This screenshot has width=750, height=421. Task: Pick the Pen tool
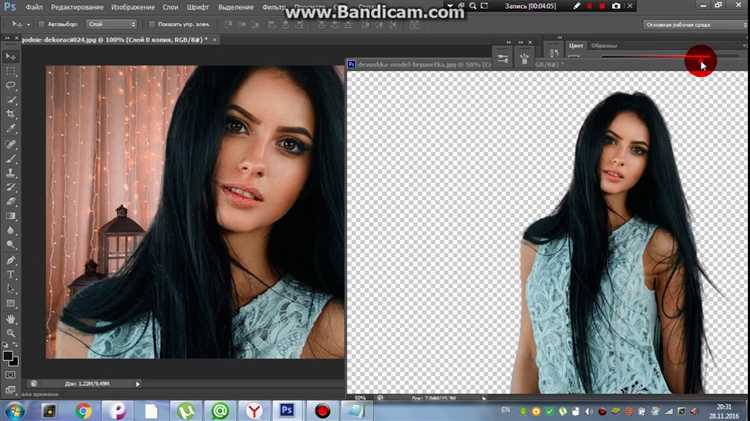11,259
